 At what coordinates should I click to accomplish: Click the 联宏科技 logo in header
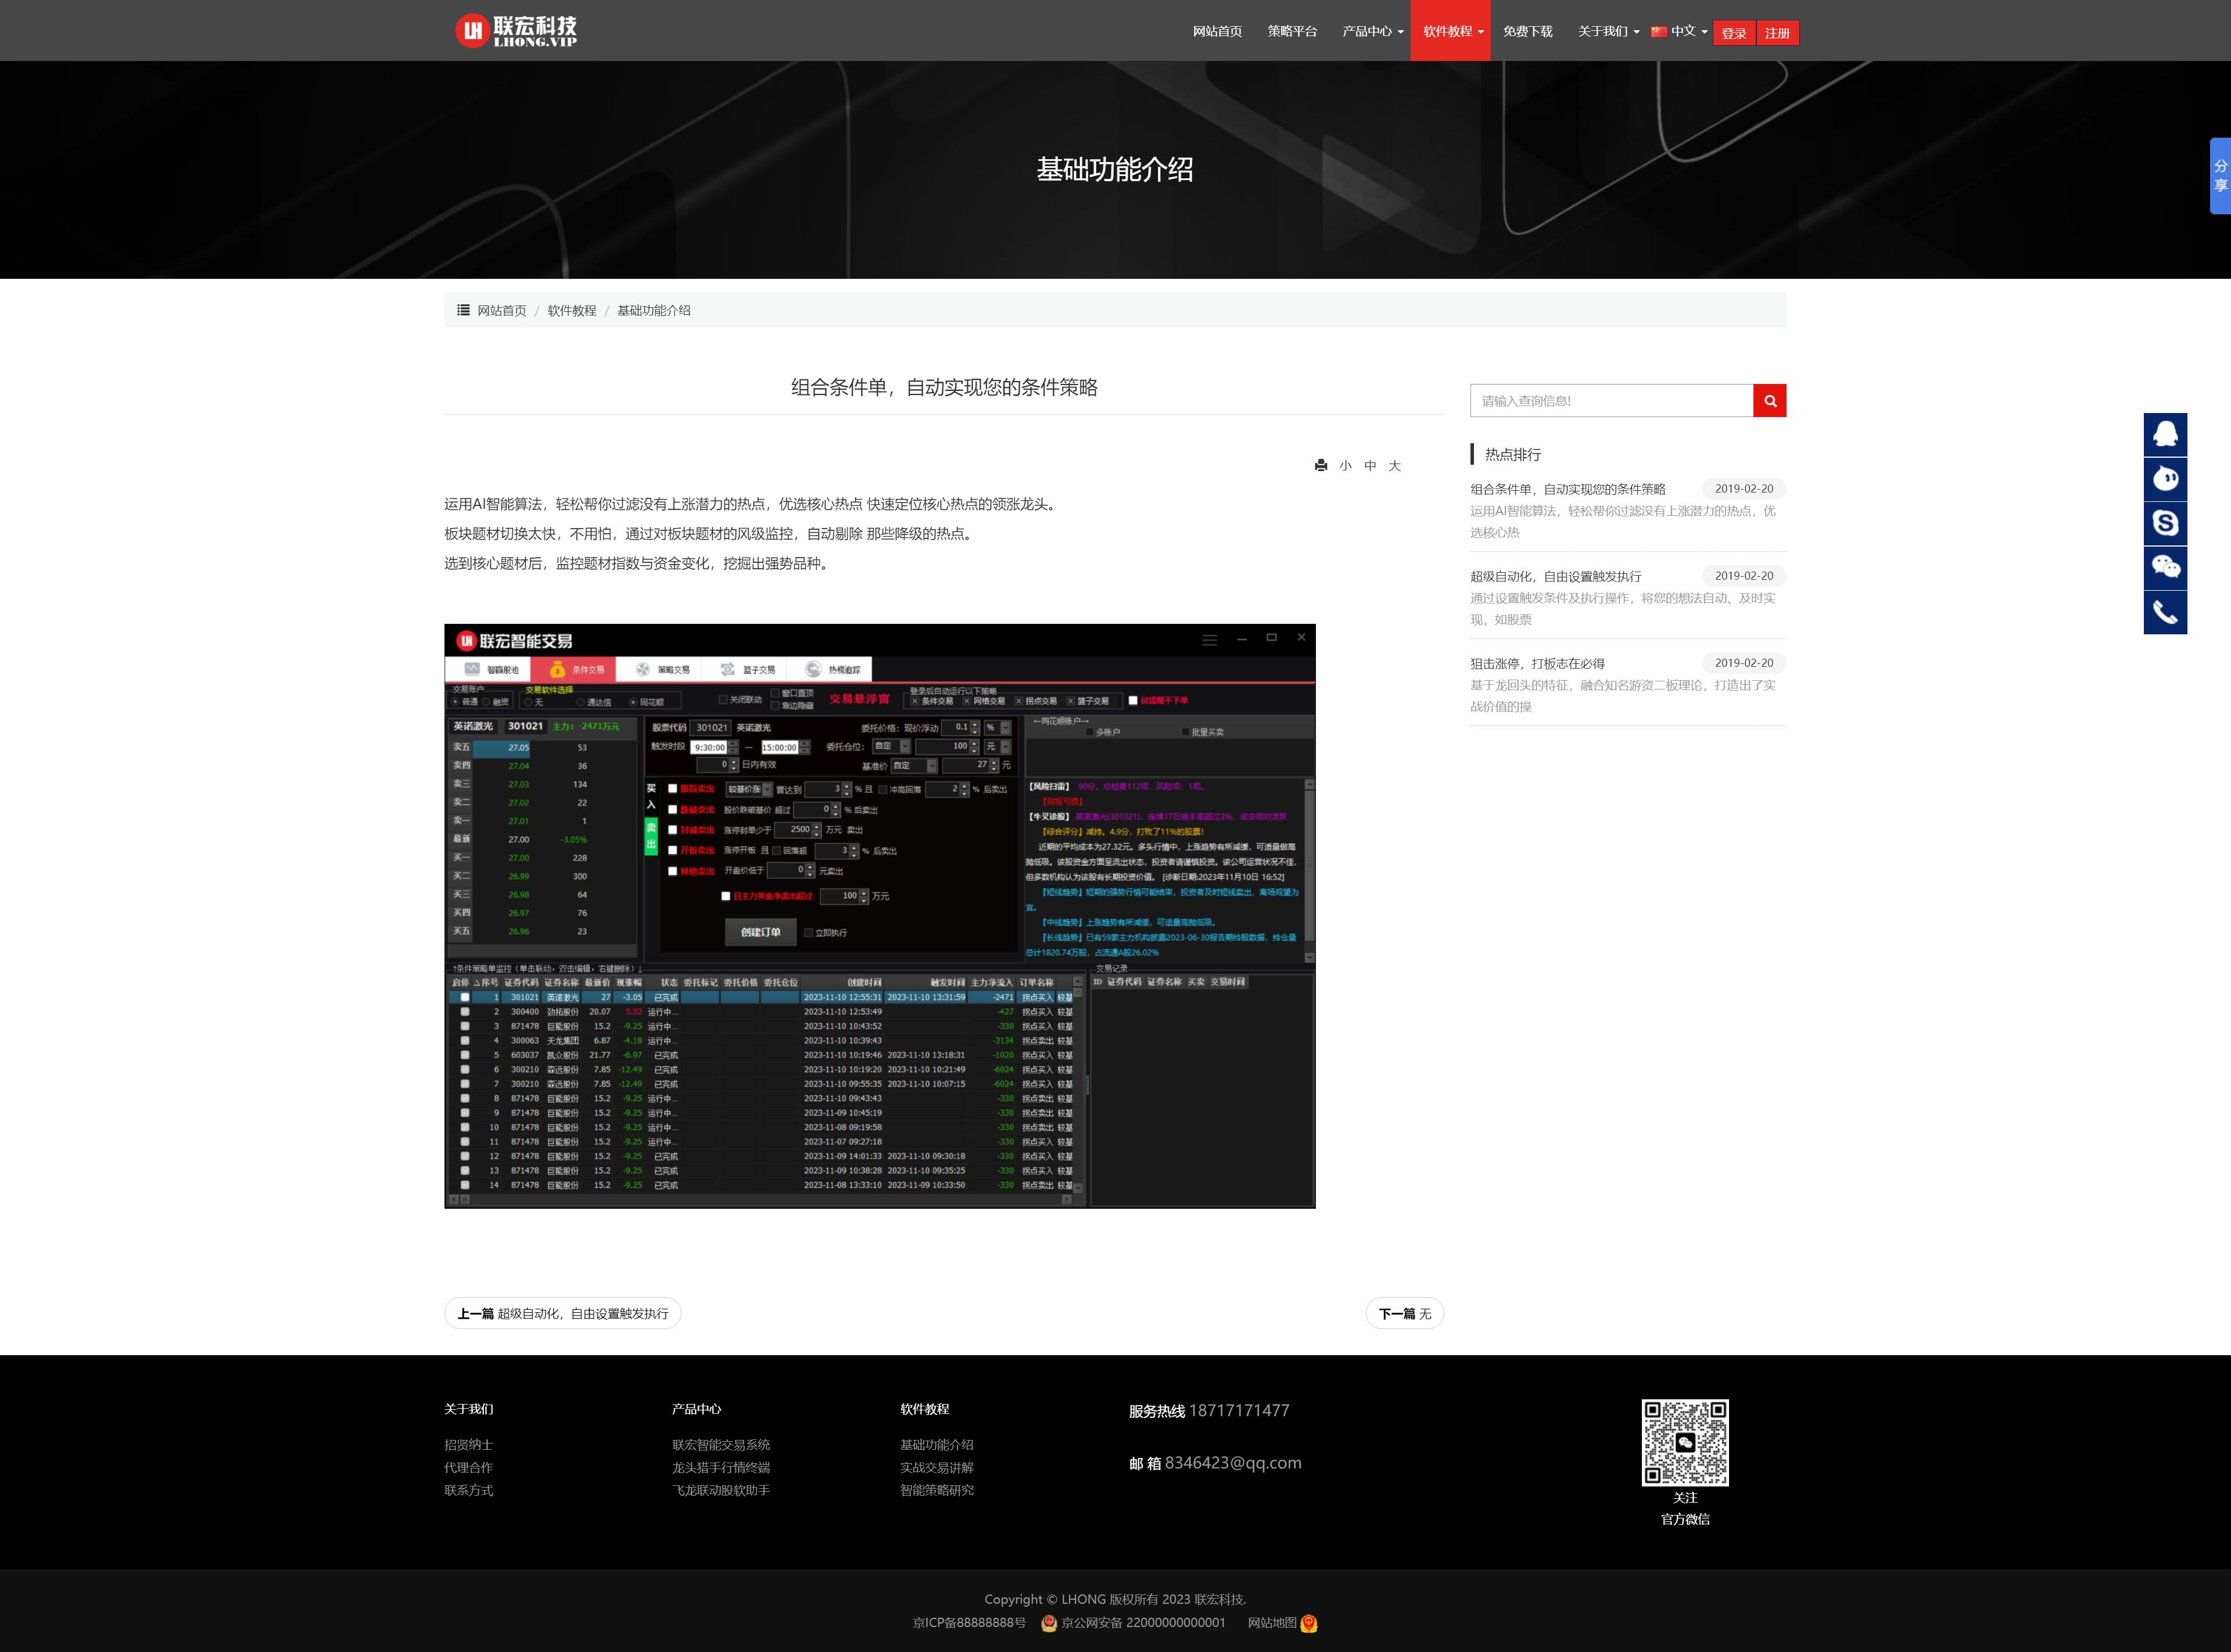pos(516,31)
